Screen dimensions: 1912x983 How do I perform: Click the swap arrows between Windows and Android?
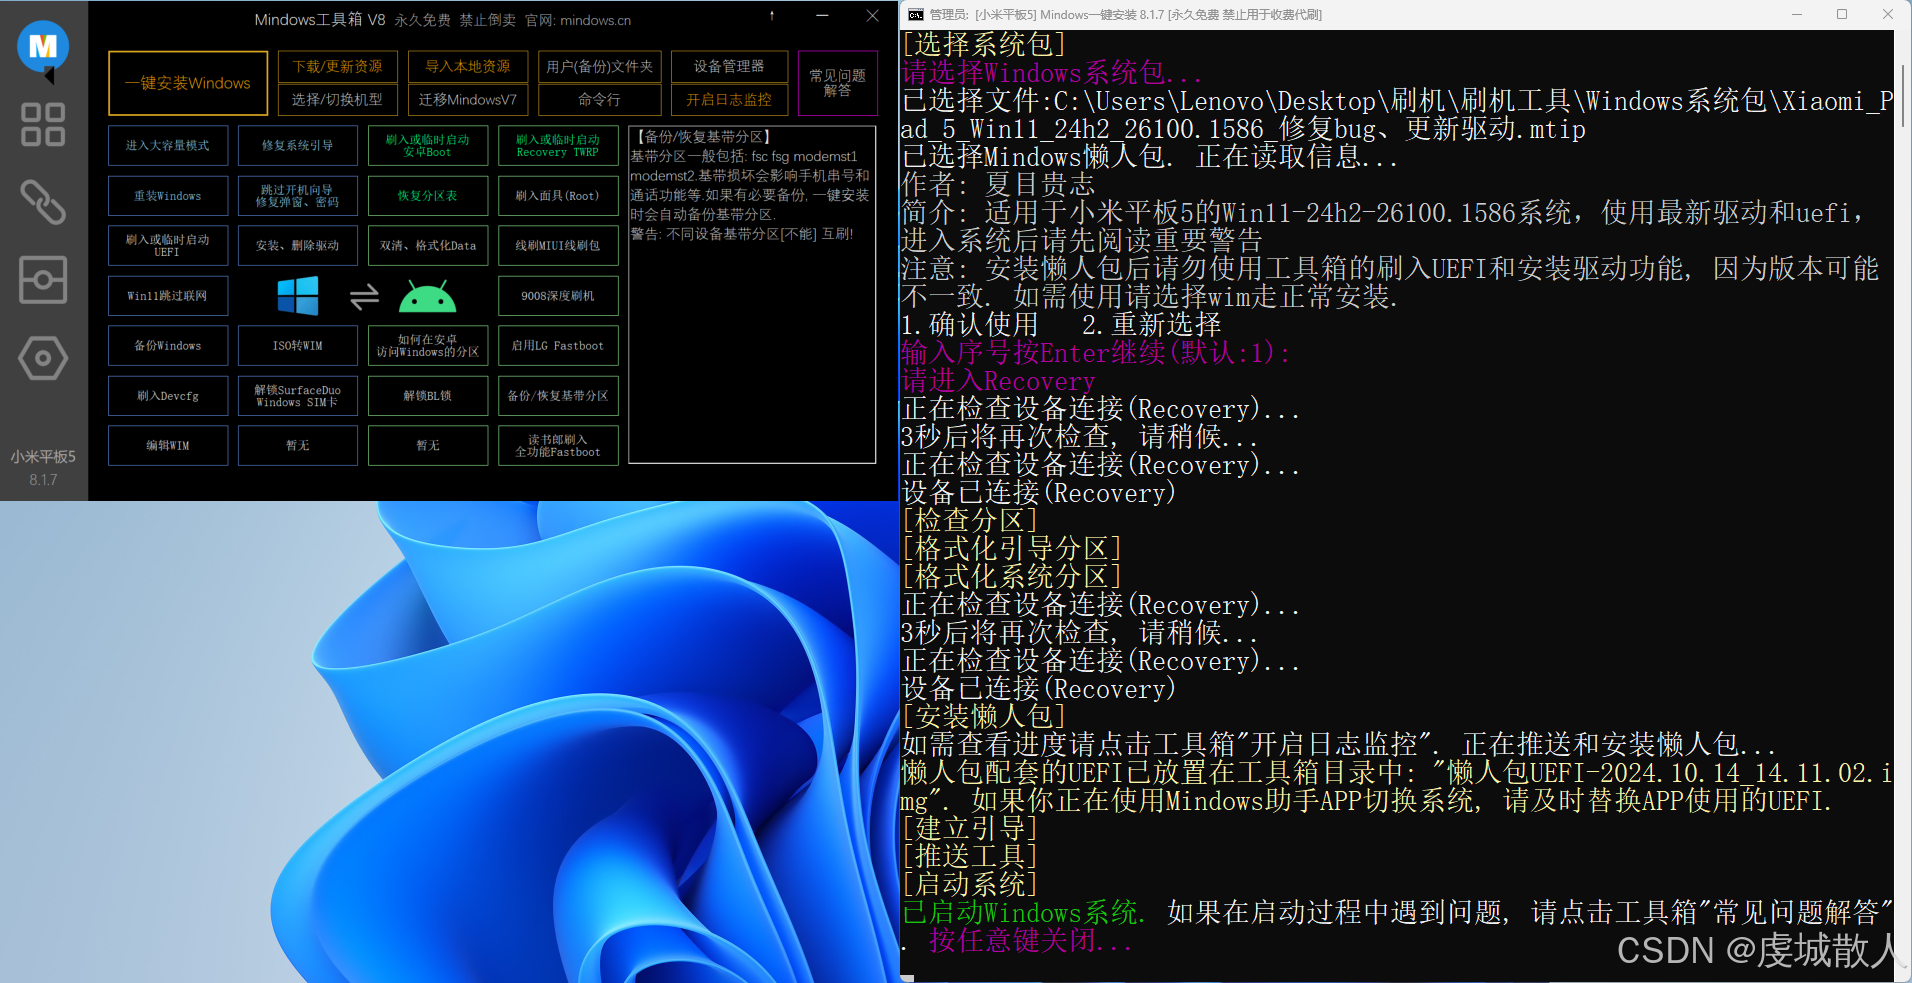click(x=364, y=296)
